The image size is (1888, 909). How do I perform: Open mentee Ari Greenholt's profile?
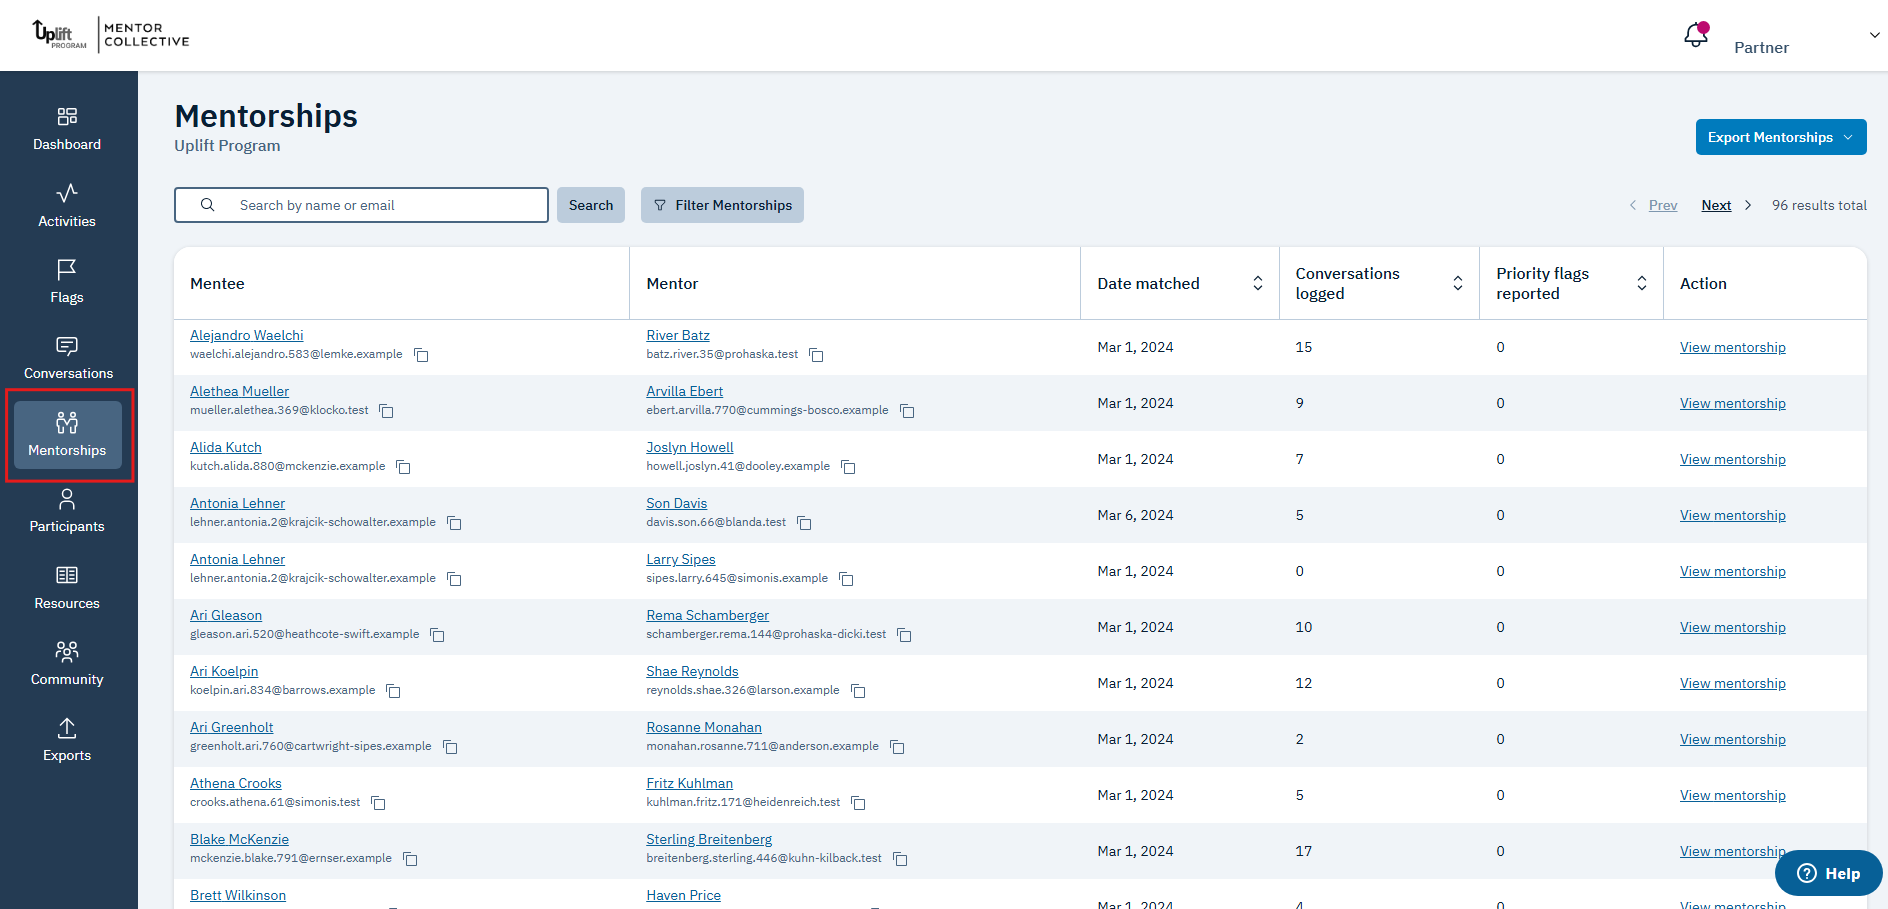[x=231, y=727]
